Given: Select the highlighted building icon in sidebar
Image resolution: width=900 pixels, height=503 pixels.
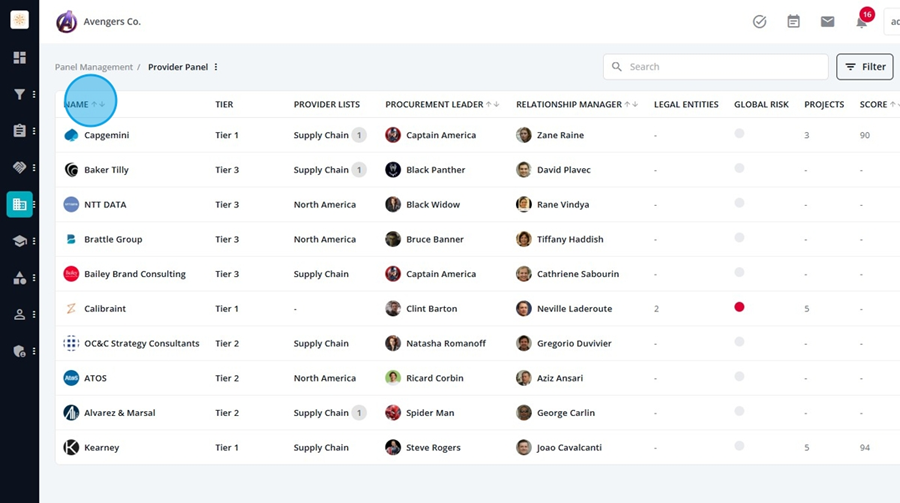Looking at the screenshot, I should click(x=20, y=204).
